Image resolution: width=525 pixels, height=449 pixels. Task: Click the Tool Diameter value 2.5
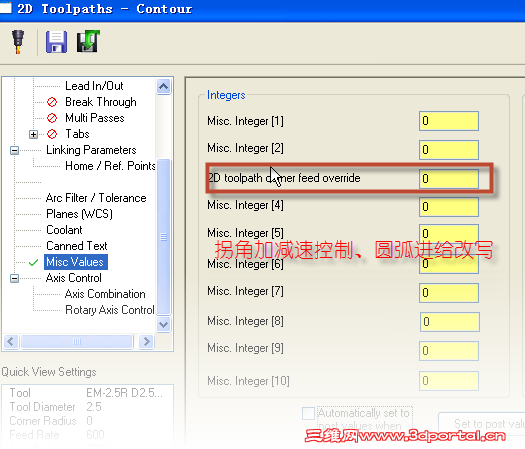pyautogui.click(x=94, y=407)
